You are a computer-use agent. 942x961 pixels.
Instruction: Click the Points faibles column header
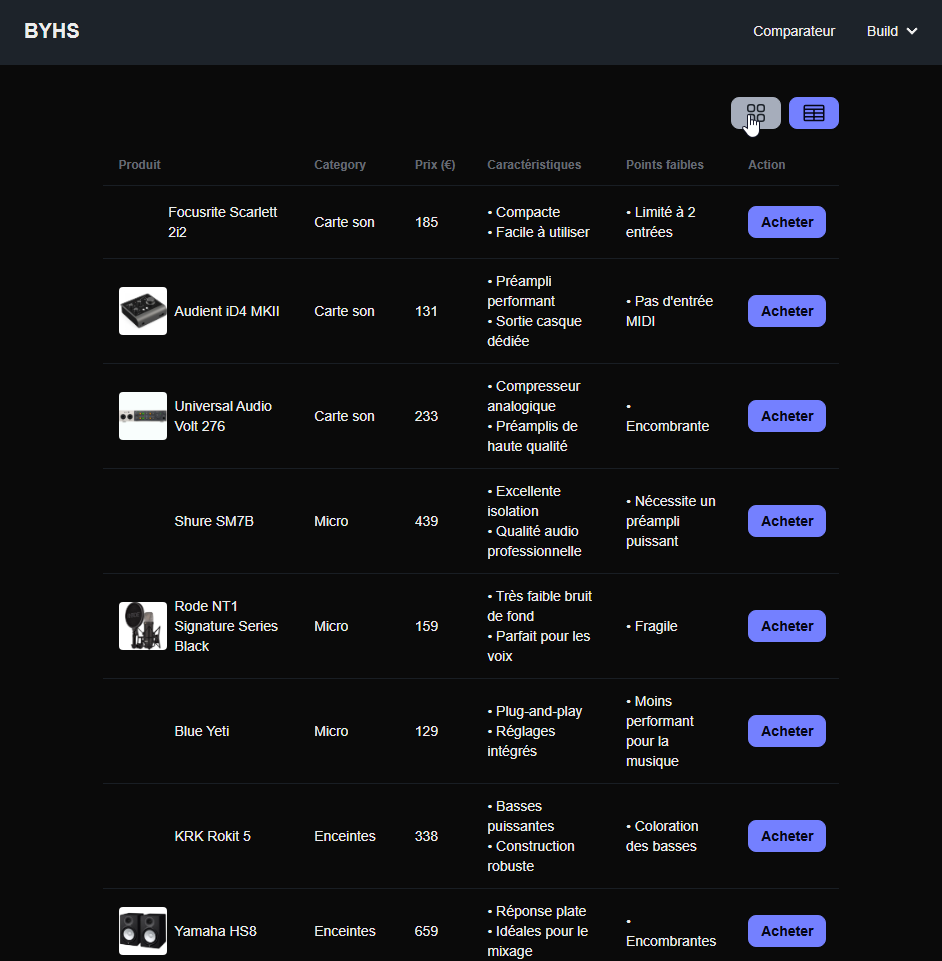click(x=664, y=165)
